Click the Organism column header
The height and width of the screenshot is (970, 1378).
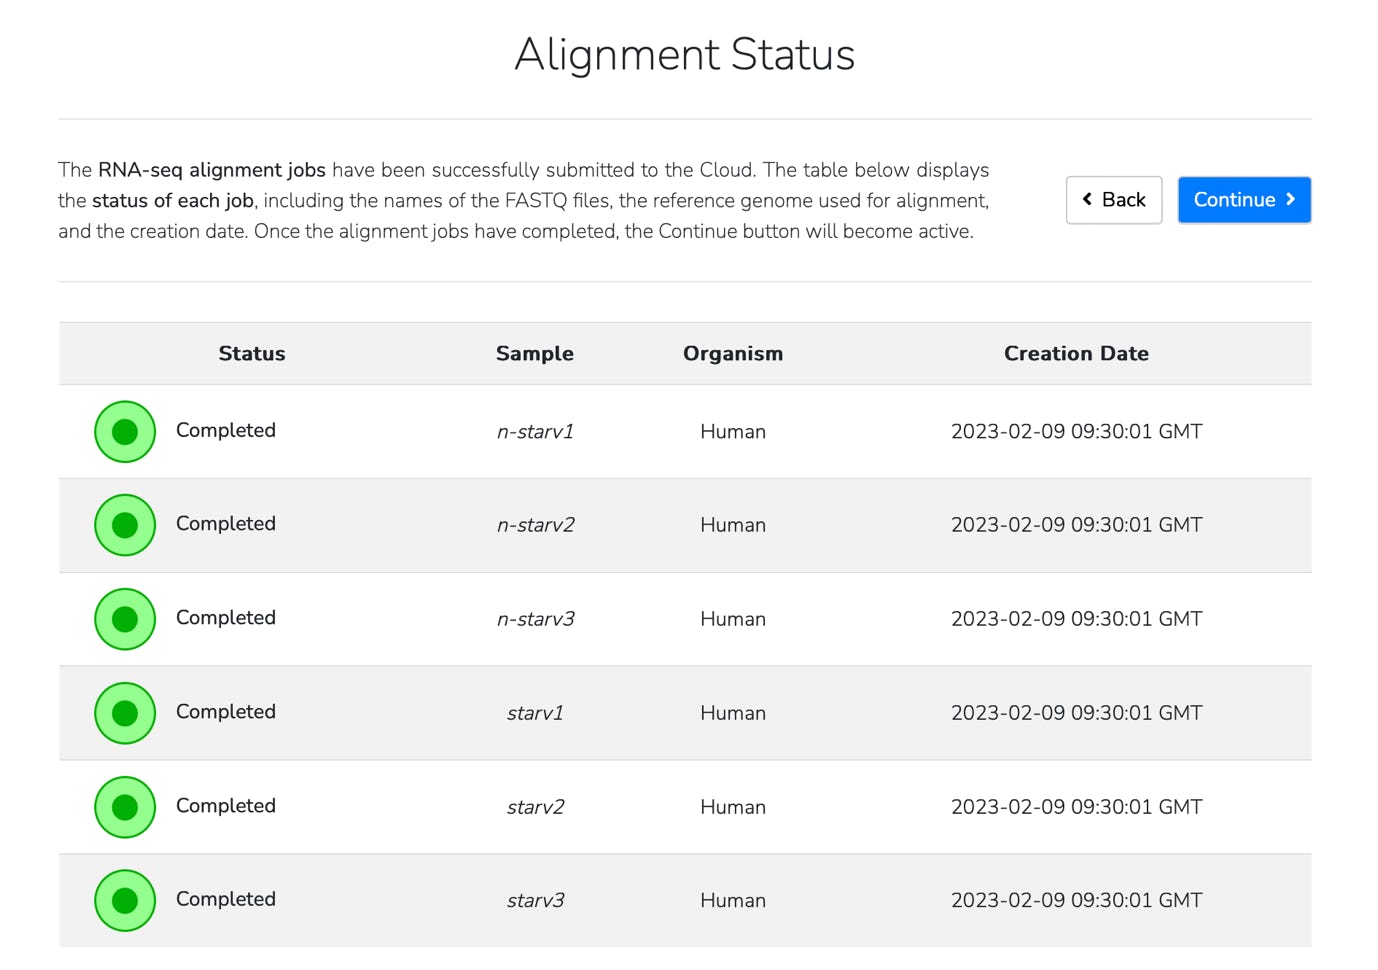(x=733, y=354)
